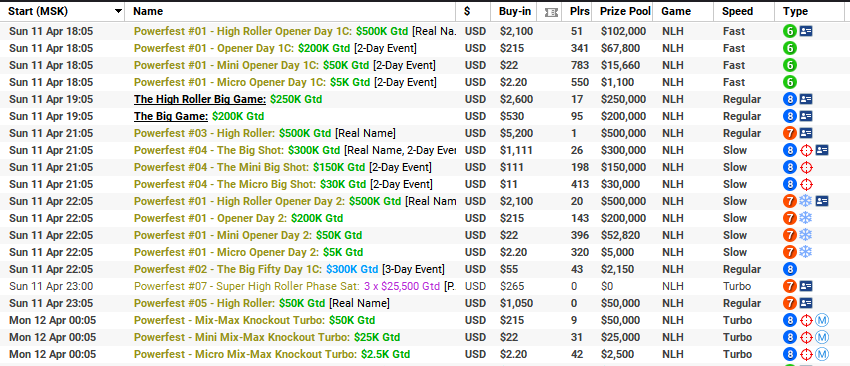Image resolution: width=850 pixels, height=366 pixels.
Task: Click the 8-max icon in The Micro Big Shot row
Action: [790, 184]
